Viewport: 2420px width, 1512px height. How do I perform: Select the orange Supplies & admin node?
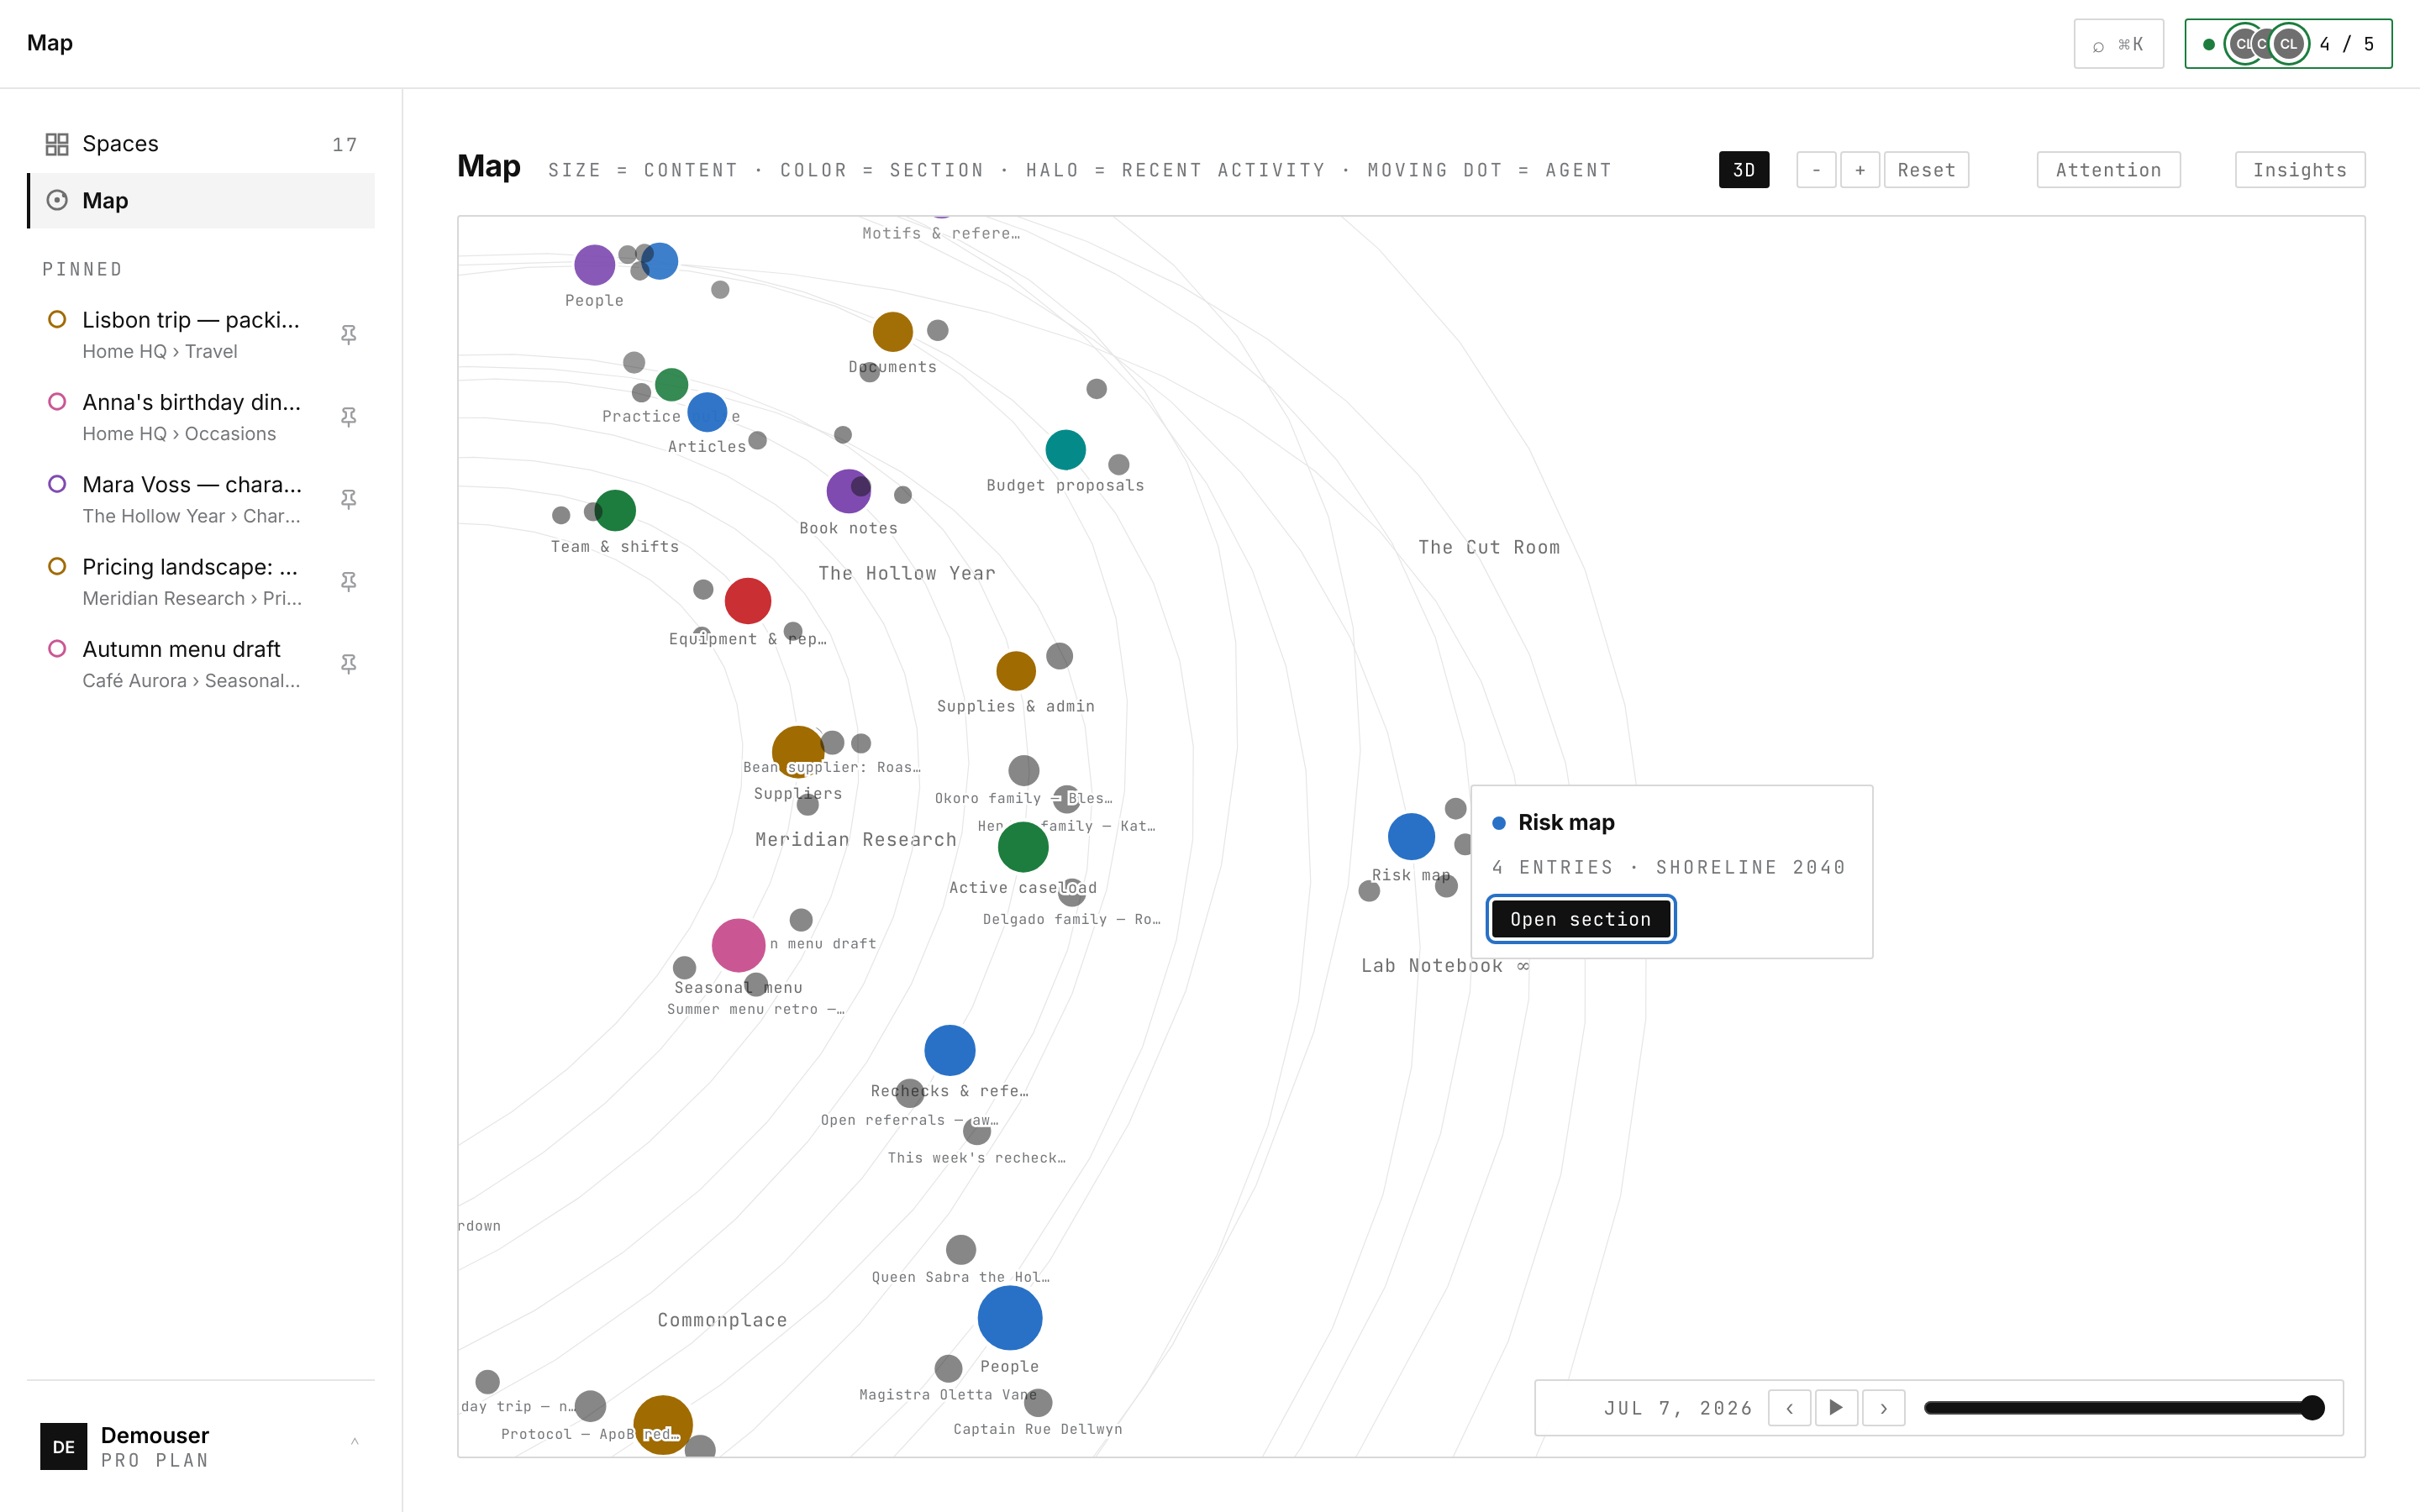[x=1015, y=671]
